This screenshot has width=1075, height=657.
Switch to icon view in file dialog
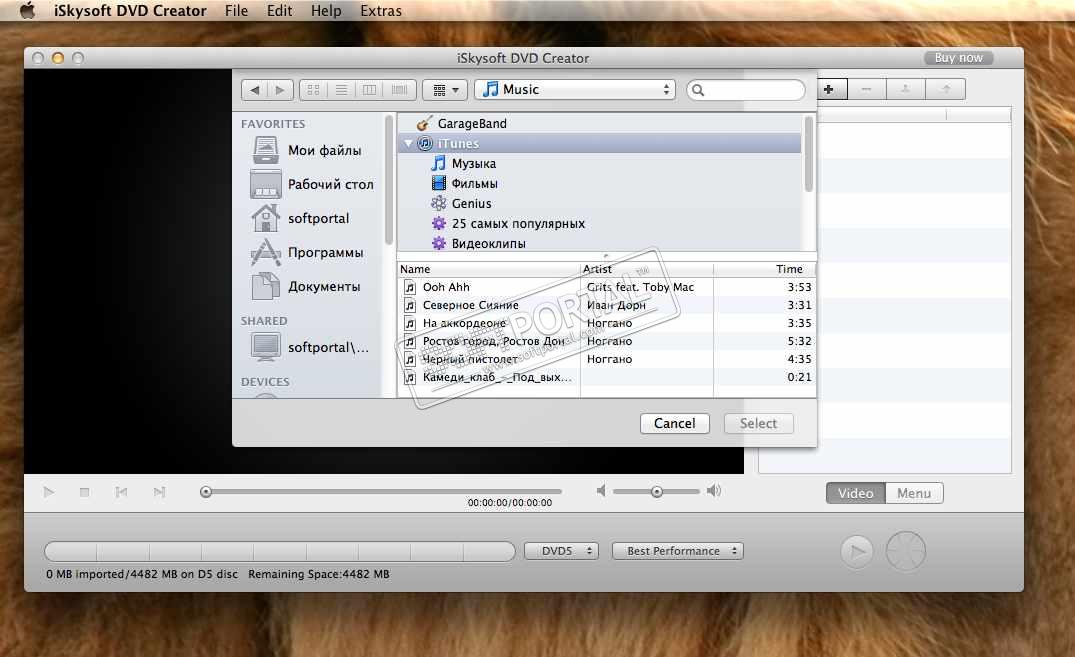click(313, 90)
